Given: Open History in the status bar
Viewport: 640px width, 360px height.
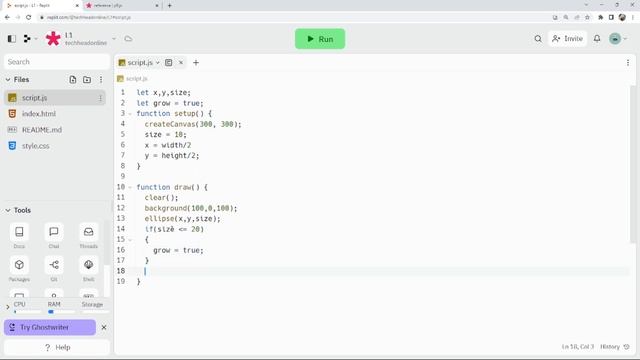Looking at the screenshot, I should (x=615, y=347).
